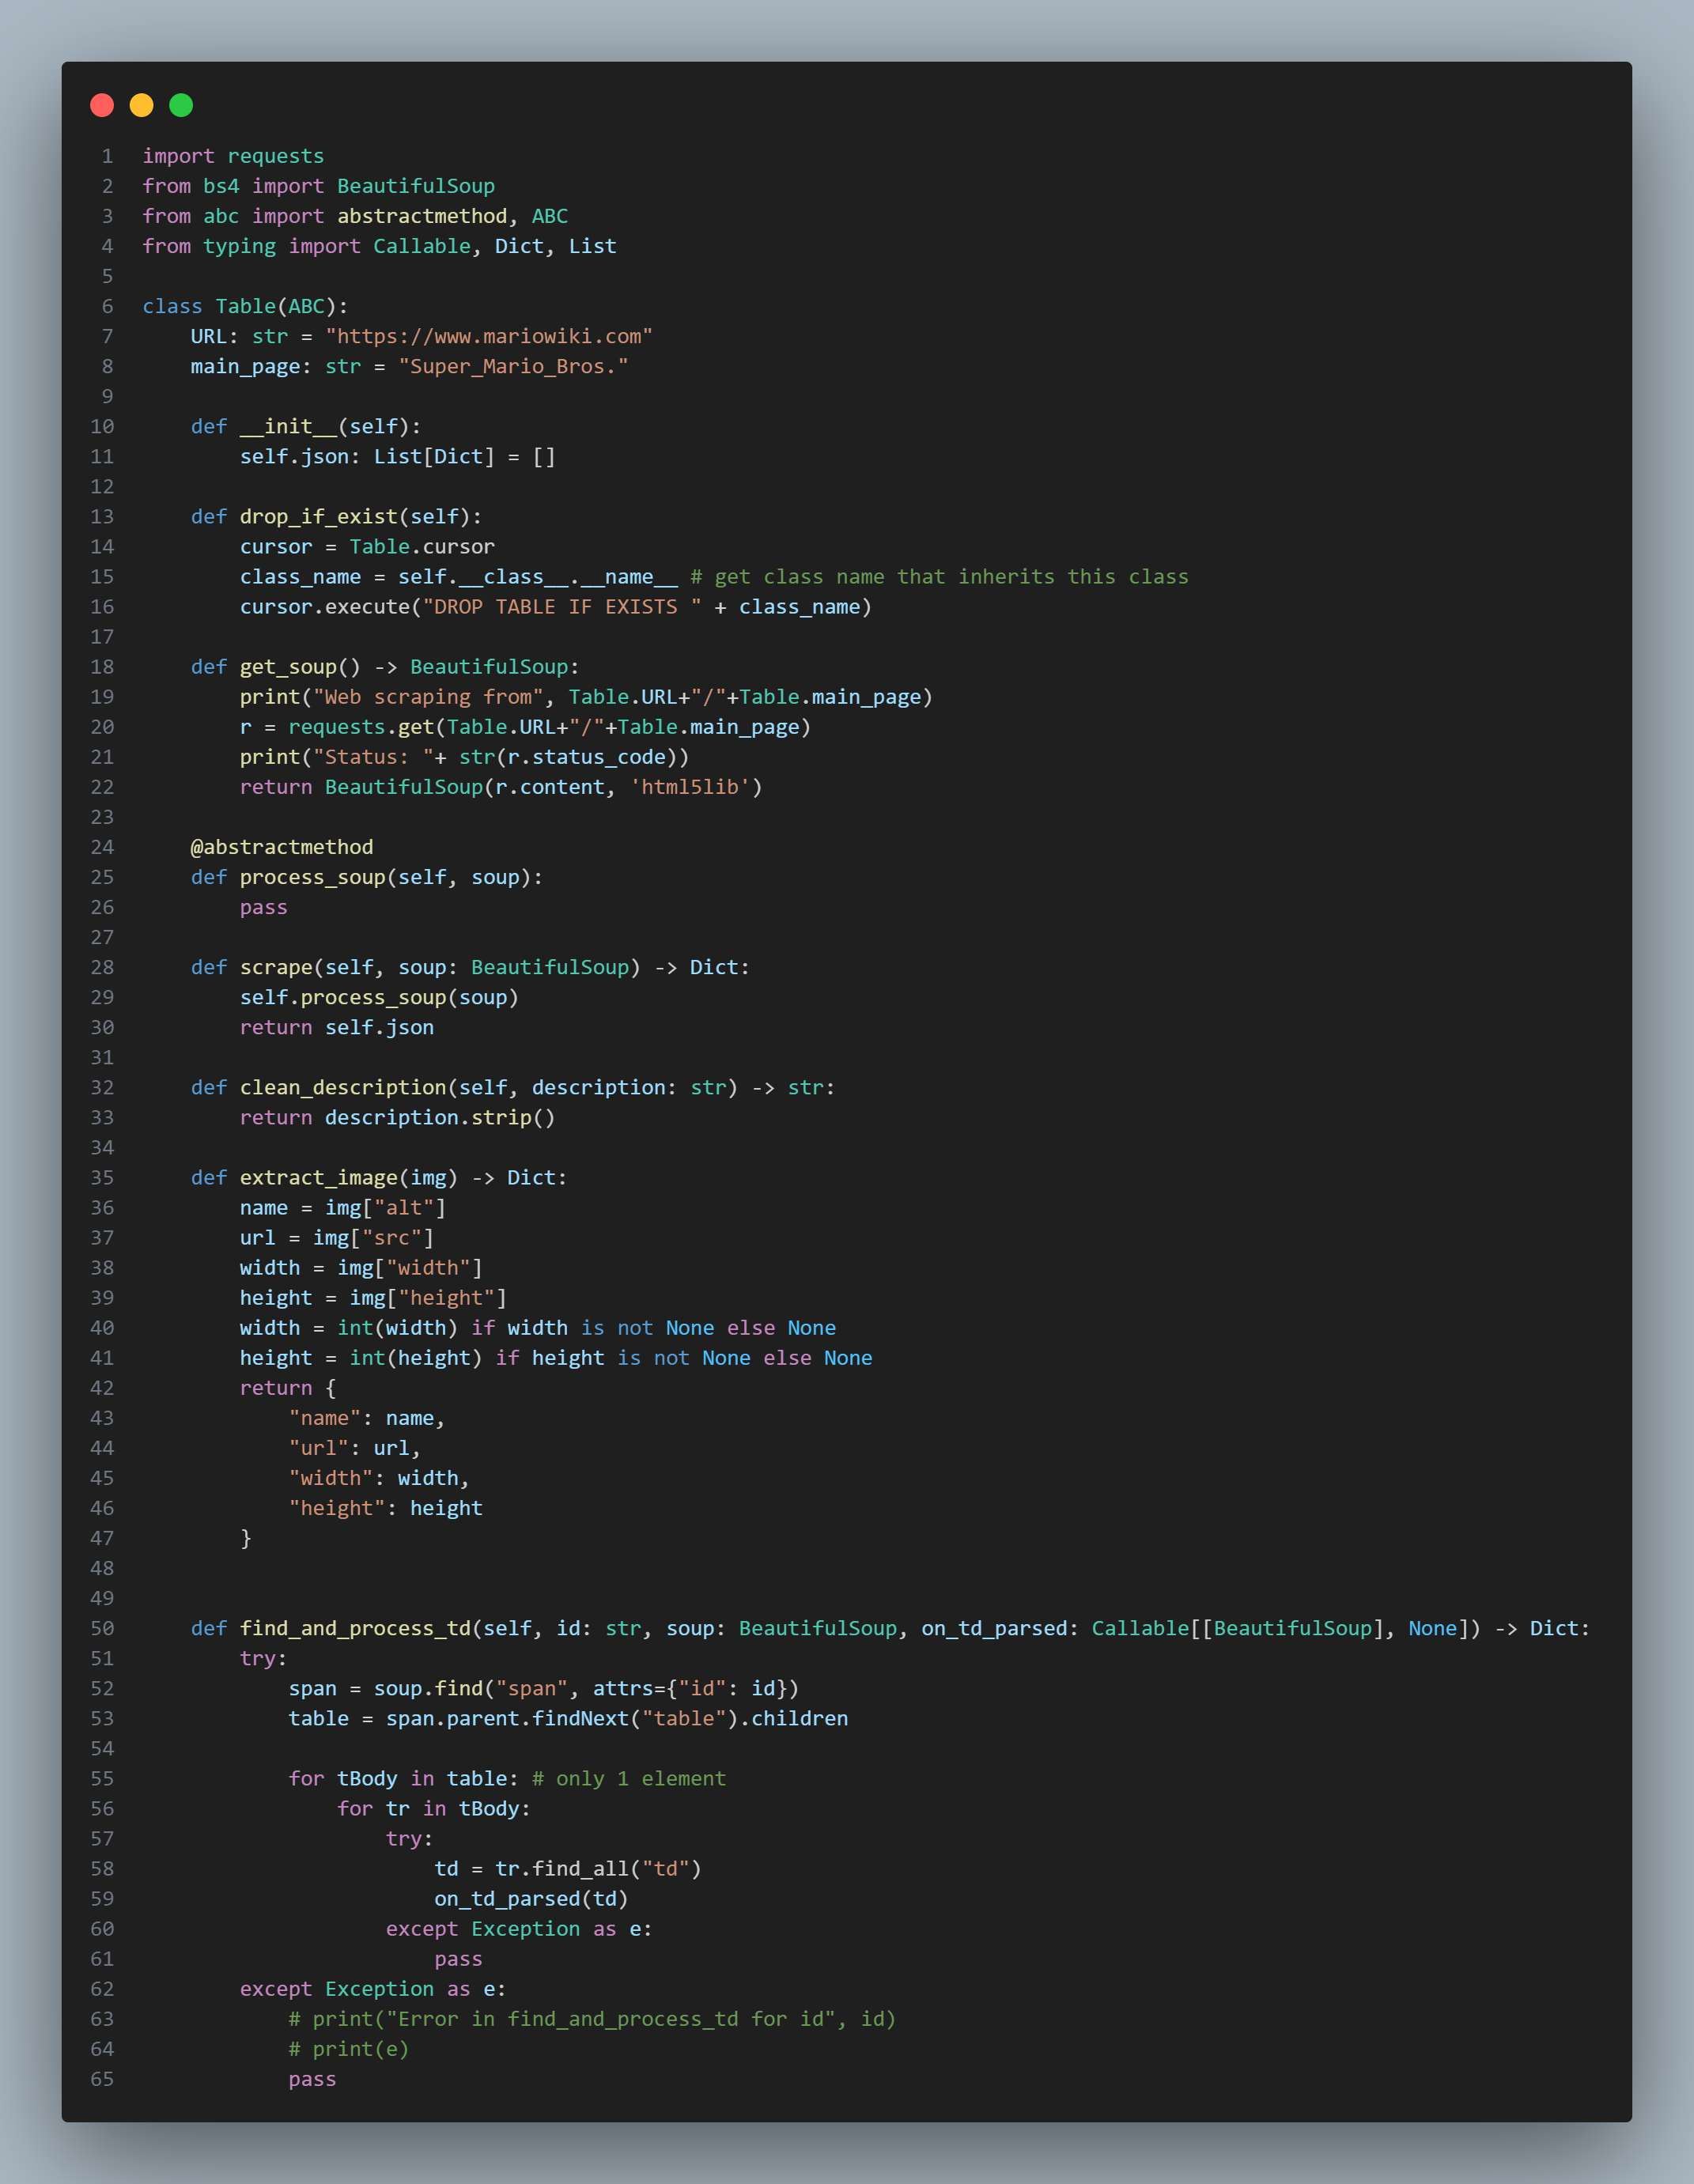Click line number 1 in gutter
Screen dimensions: 1694x2184
click(107, 156)
